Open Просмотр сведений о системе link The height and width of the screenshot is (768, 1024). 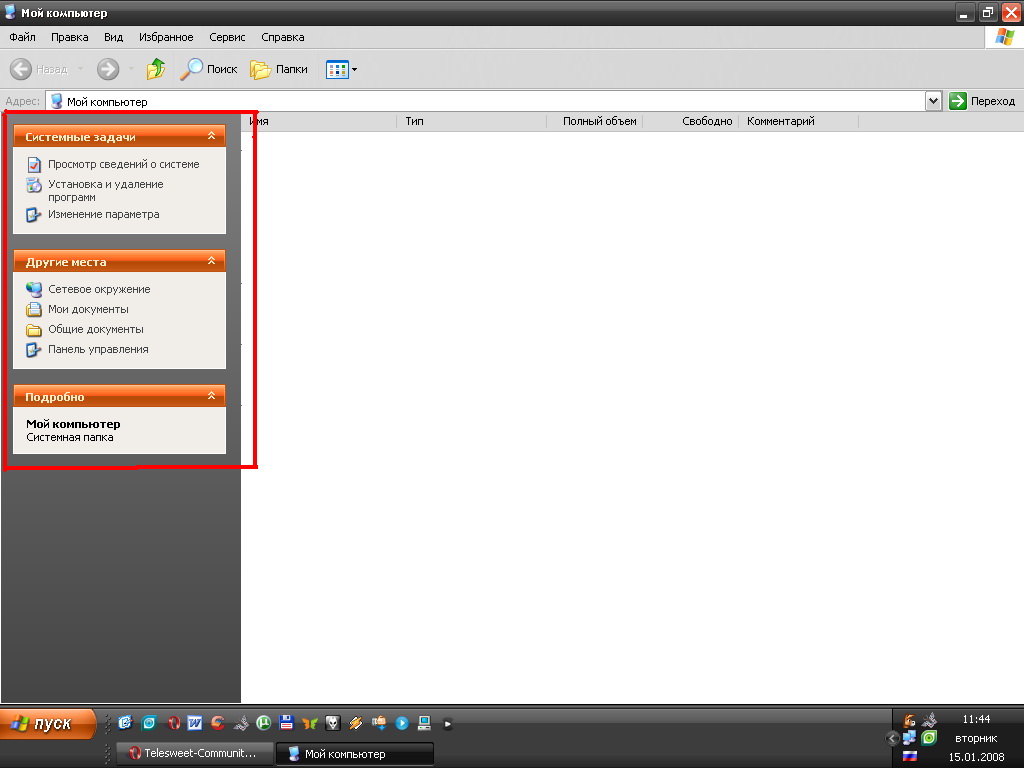(x=123, y=165)
